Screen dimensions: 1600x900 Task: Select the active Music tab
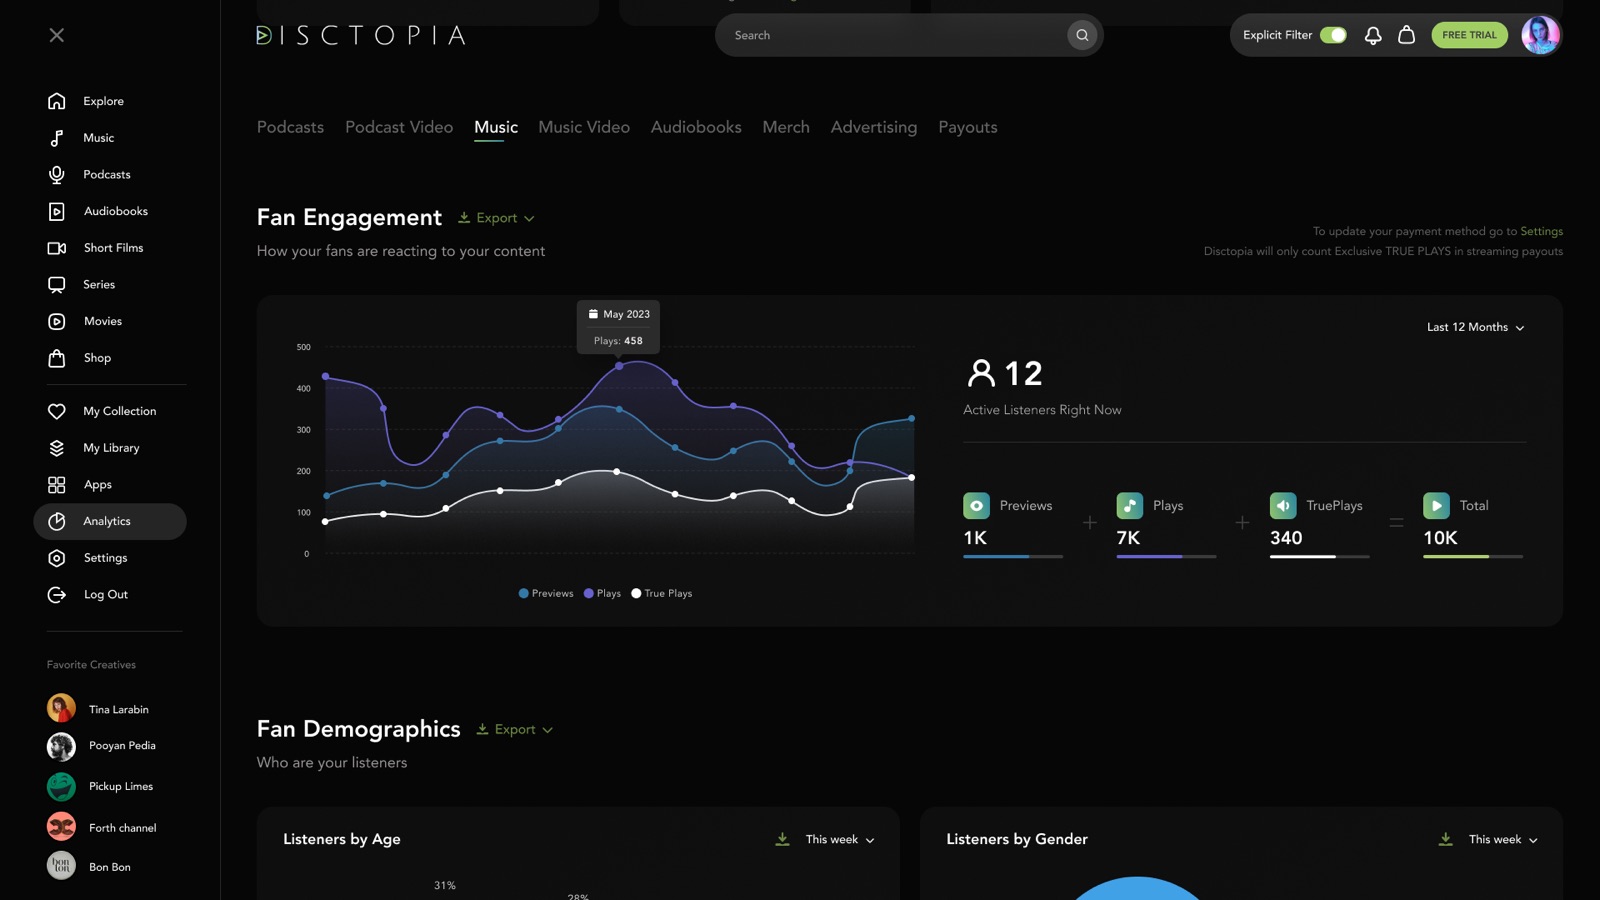click(x=496, y=127)
